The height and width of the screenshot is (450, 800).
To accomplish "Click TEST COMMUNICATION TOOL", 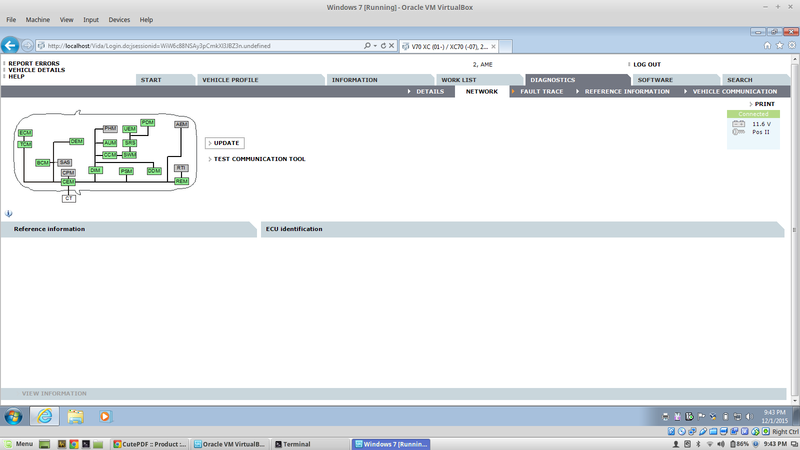I will click(x=259, y=159).
